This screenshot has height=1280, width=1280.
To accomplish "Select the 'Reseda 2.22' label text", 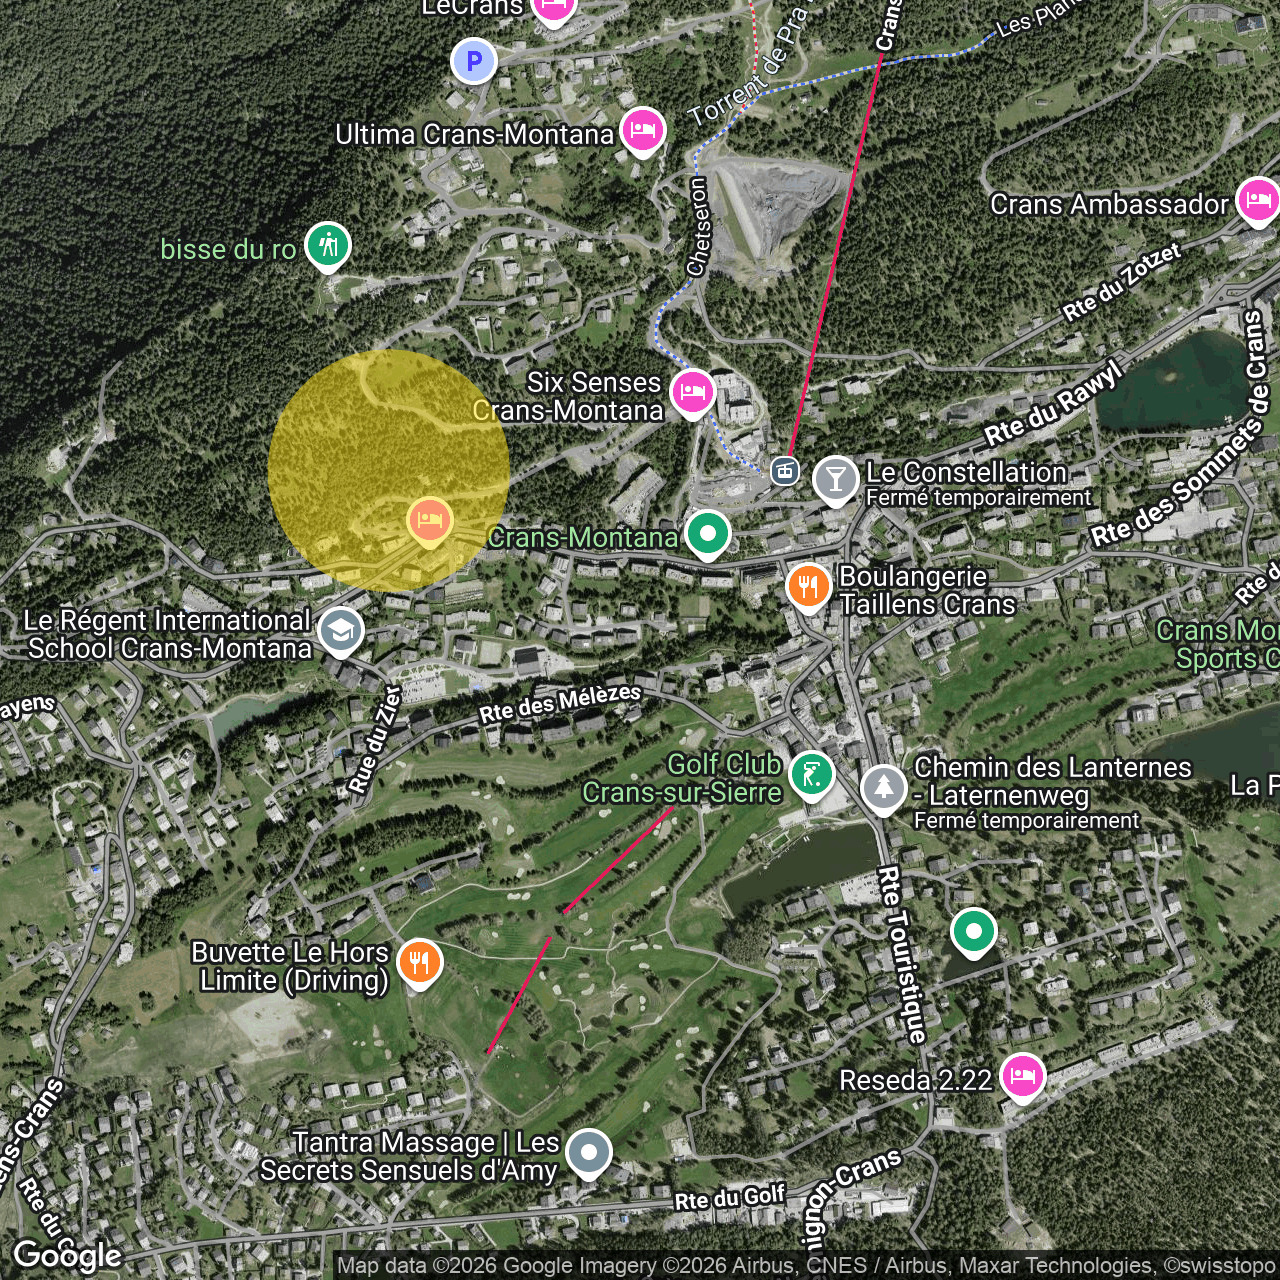I will pyautogui.click(x=915, y=1080).
